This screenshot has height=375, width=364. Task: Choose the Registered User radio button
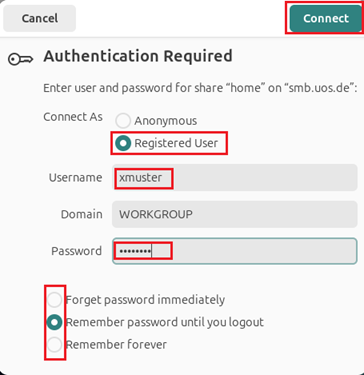pyautogui.click(x=123, y=143)
